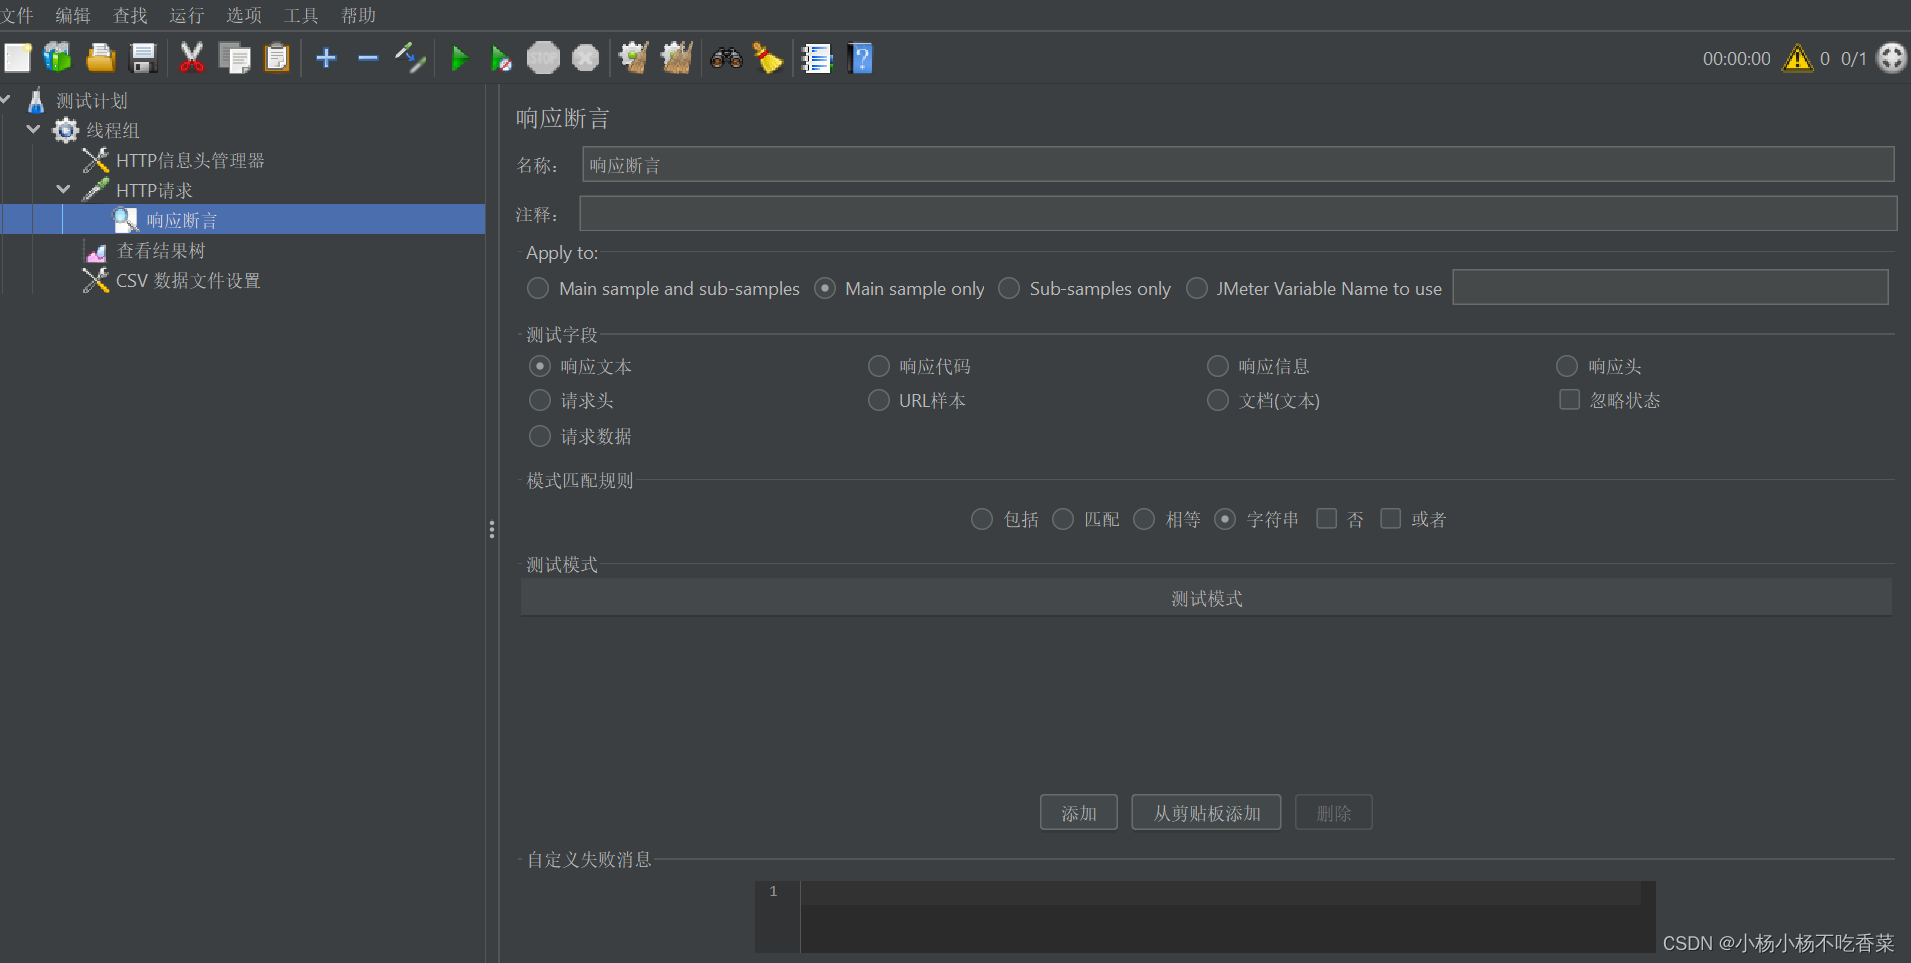Open Help with the question mark icon
The width and height of the screenshot is (1911, 963).
click(x=860, y=58)
